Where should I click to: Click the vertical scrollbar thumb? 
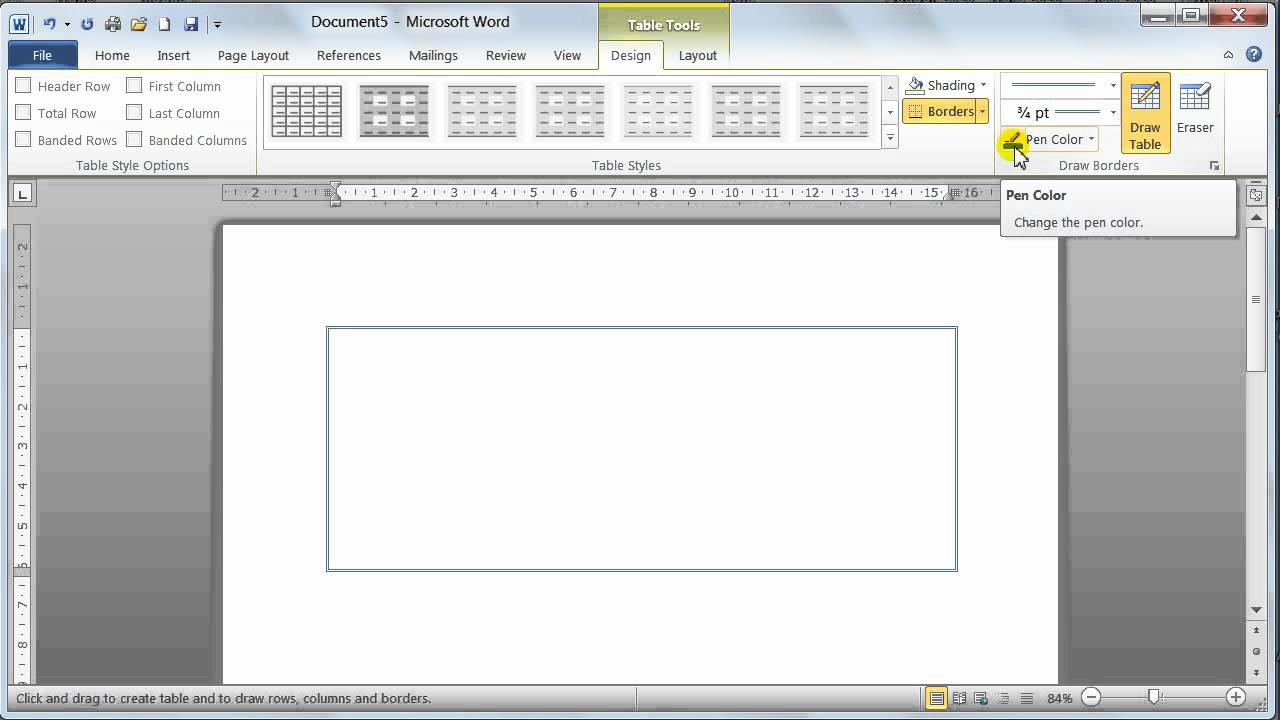pos(1256,300)
